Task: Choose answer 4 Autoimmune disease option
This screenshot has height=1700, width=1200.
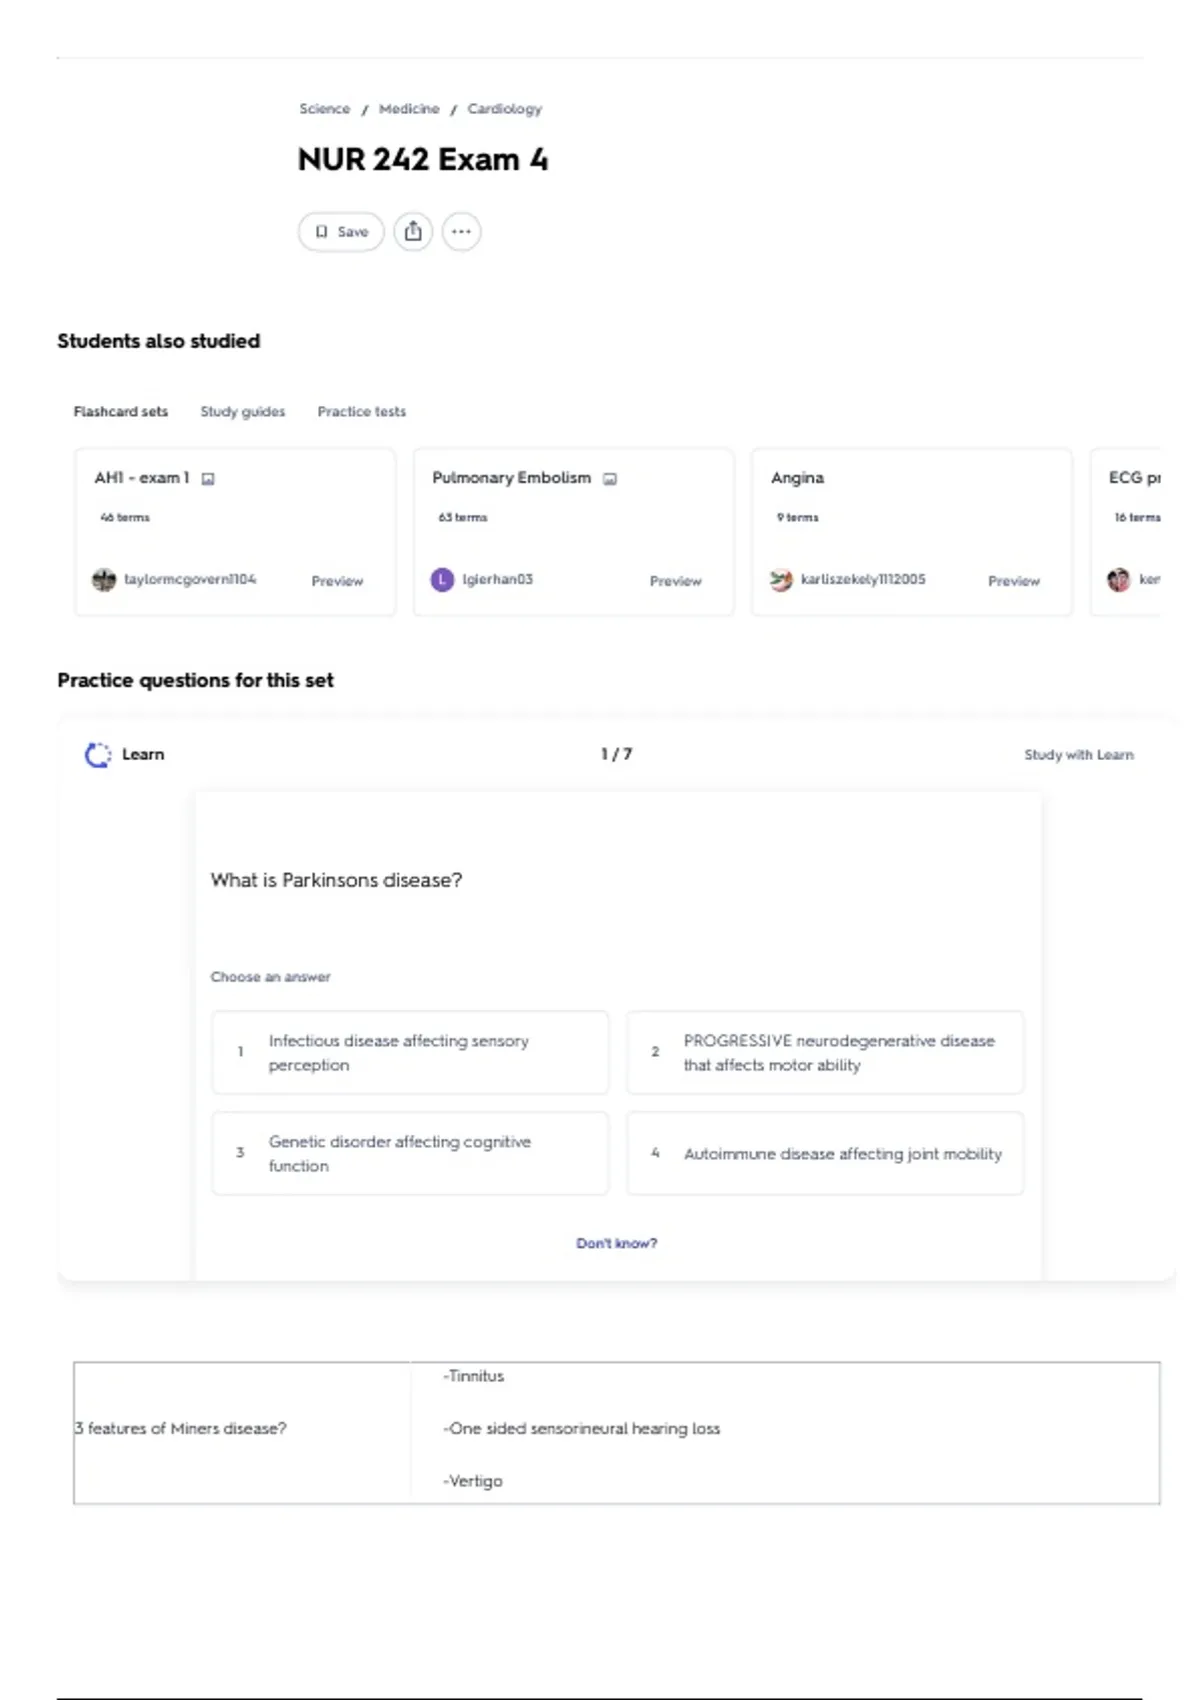Action: coord(825,1154)
